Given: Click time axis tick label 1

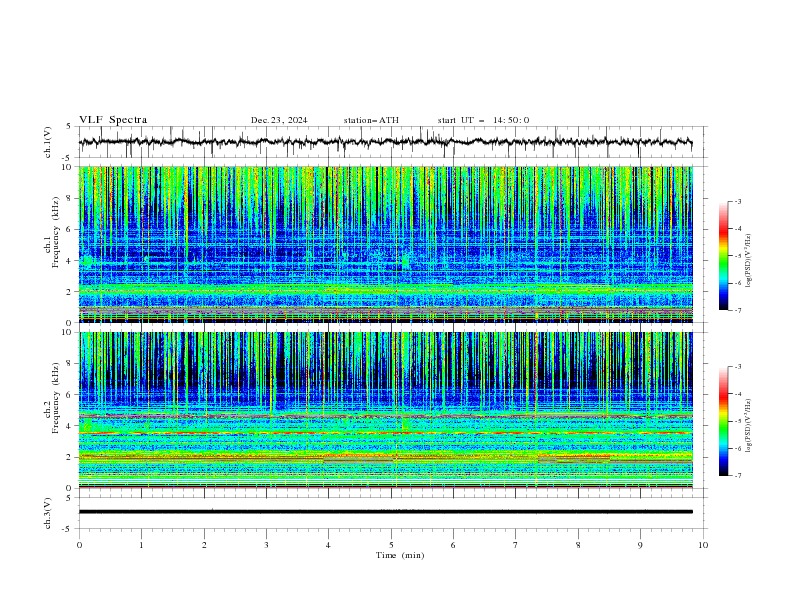Looking at the screenshot, I should click(x=141, y=545).
